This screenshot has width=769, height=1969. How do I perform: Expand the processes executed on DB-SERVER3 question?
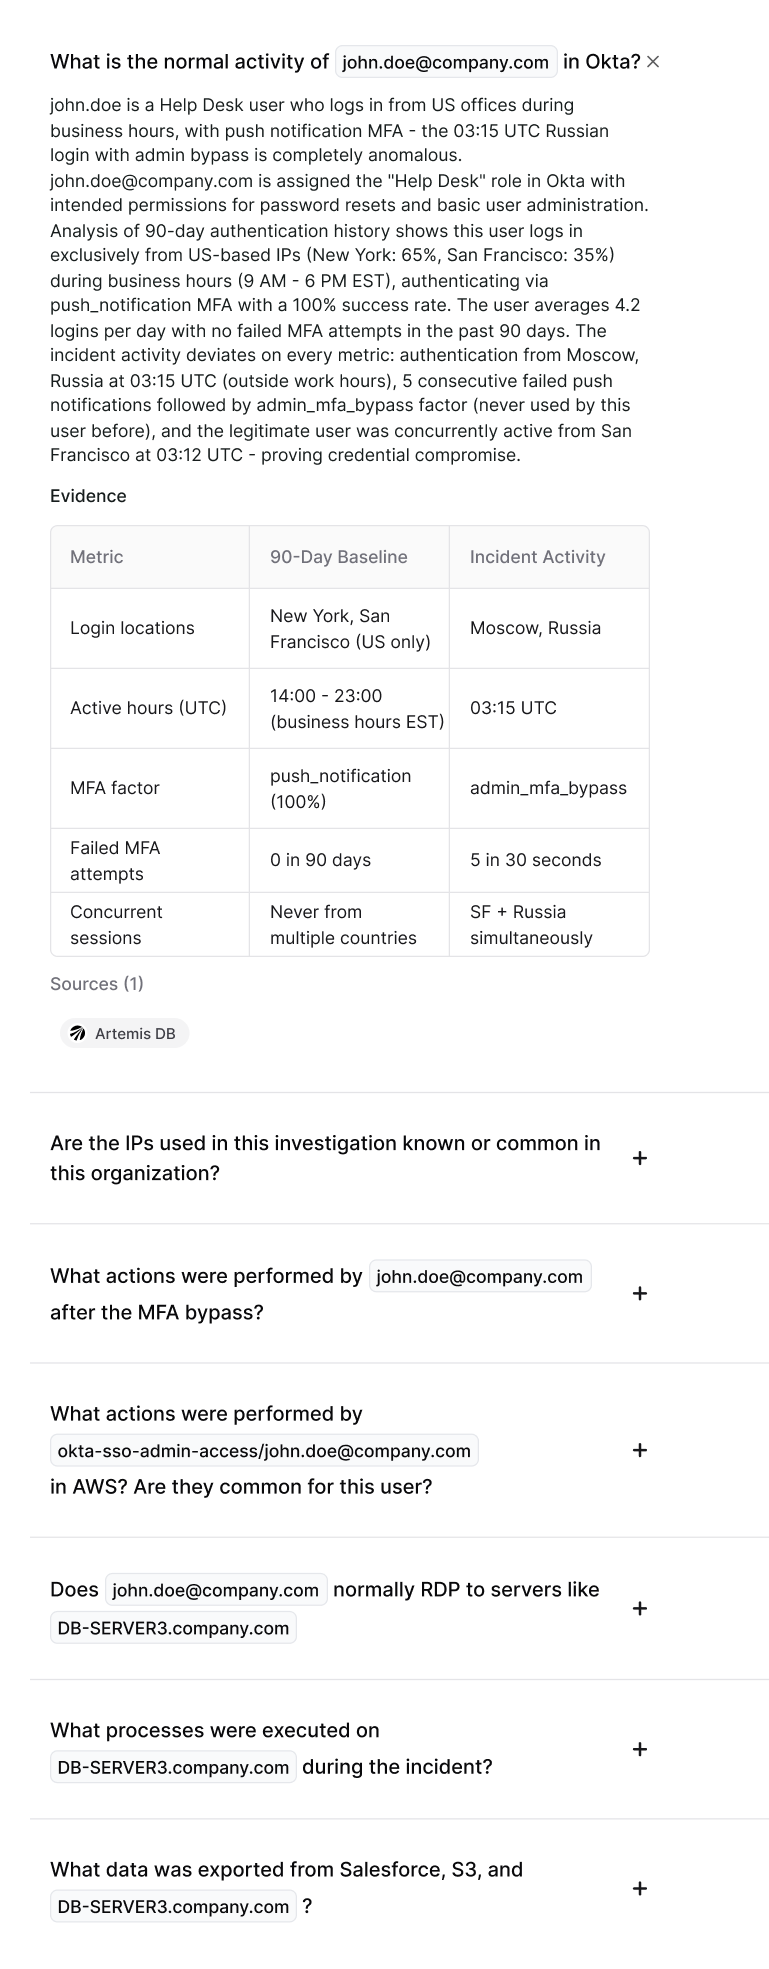pyautogui.click(x=640, y=1749)
